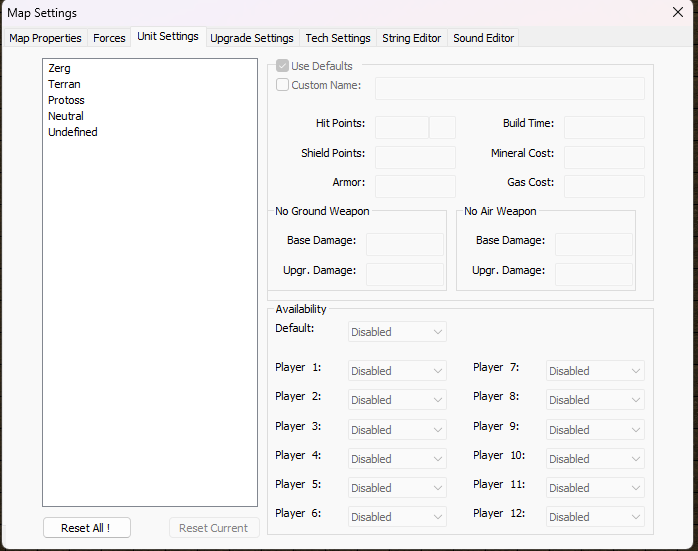698x551 pixels.
Task: Click the Undefined list entry
Action: click(x=72, y=132)
